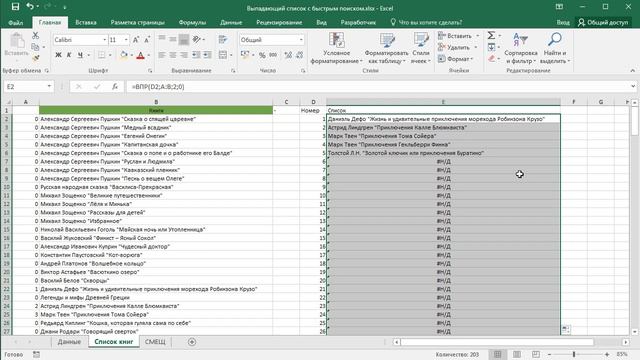Open the Формат cells menu

(456, 59)
